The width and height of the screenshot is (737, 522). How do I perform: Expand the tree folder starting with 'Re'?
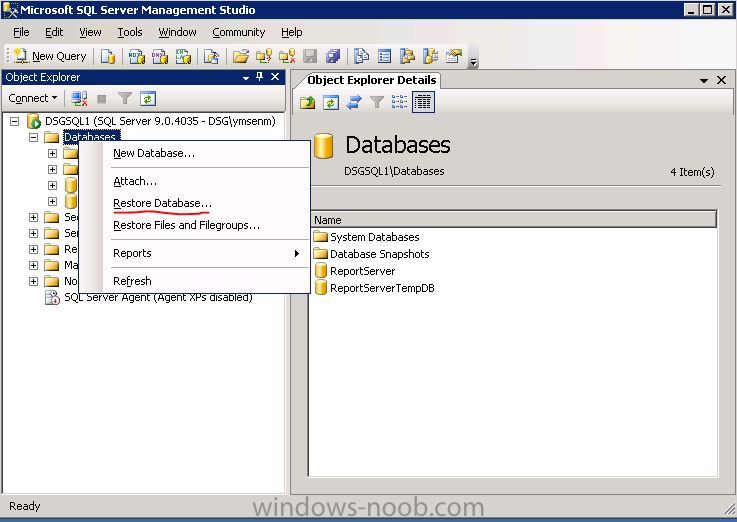coord(33,249)
